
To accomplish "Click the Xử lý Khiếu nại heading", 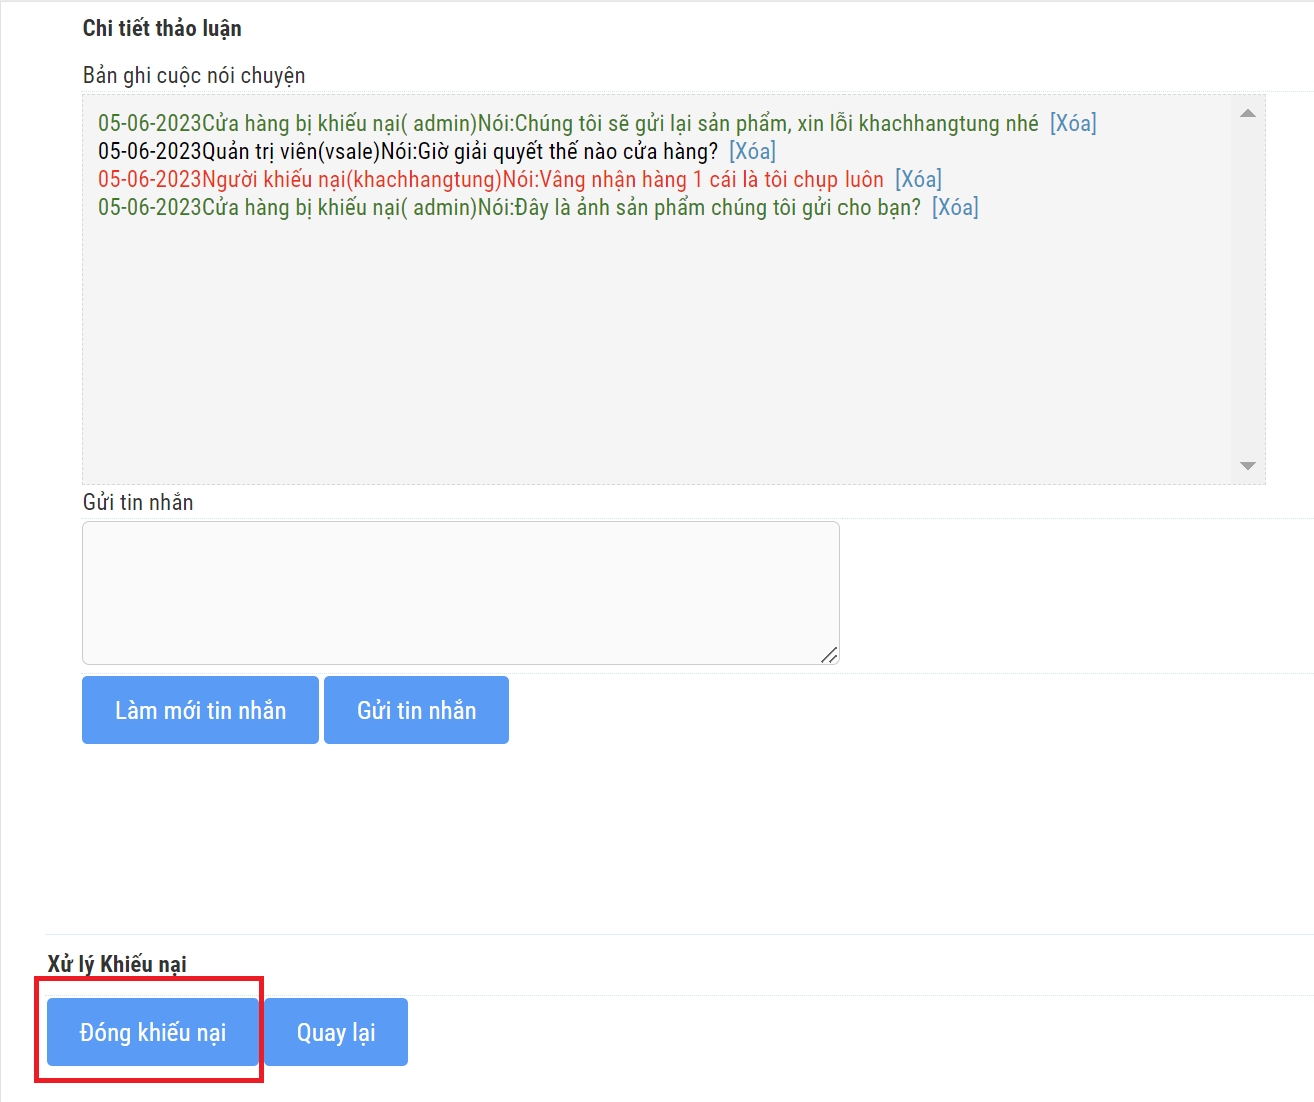I will [x=117, y=964].
